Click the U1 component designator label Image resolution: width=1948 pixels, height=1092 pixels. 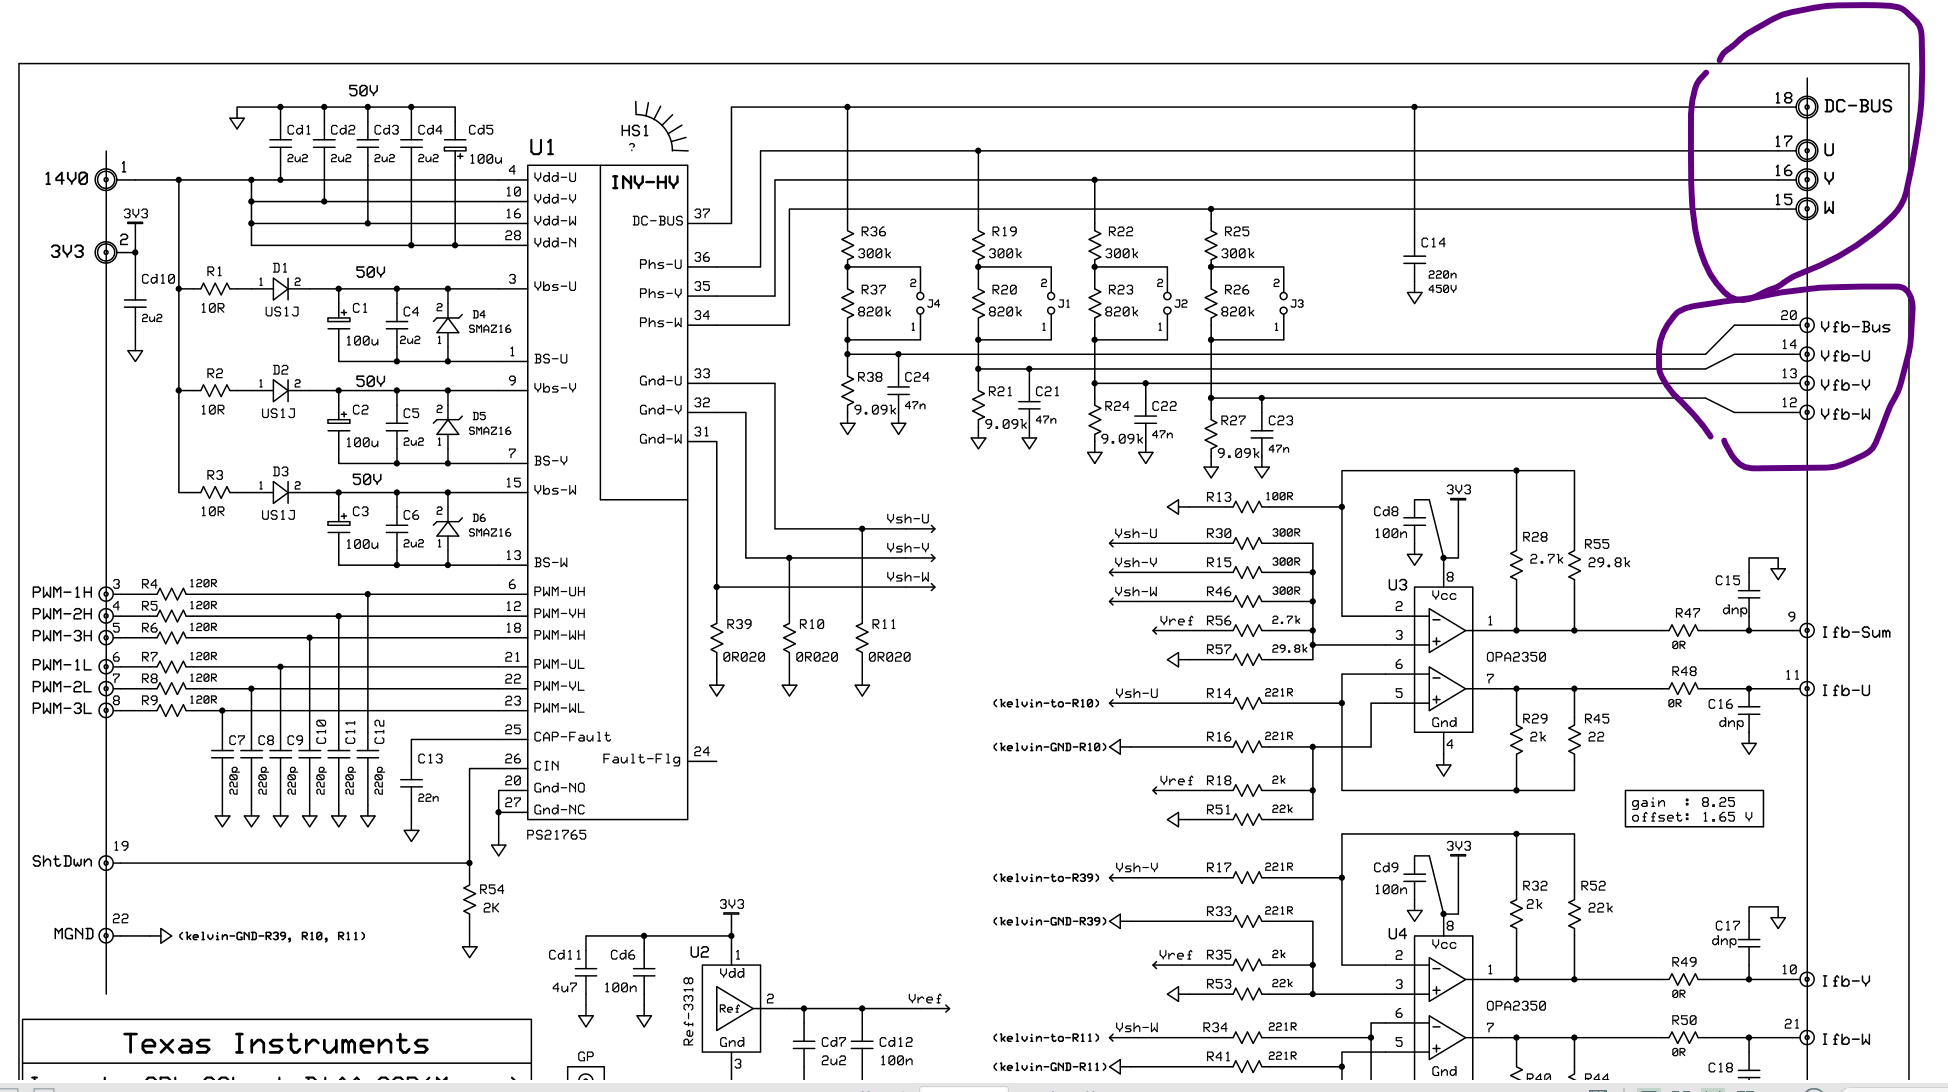pyautogui.click(x=541, y=148)
